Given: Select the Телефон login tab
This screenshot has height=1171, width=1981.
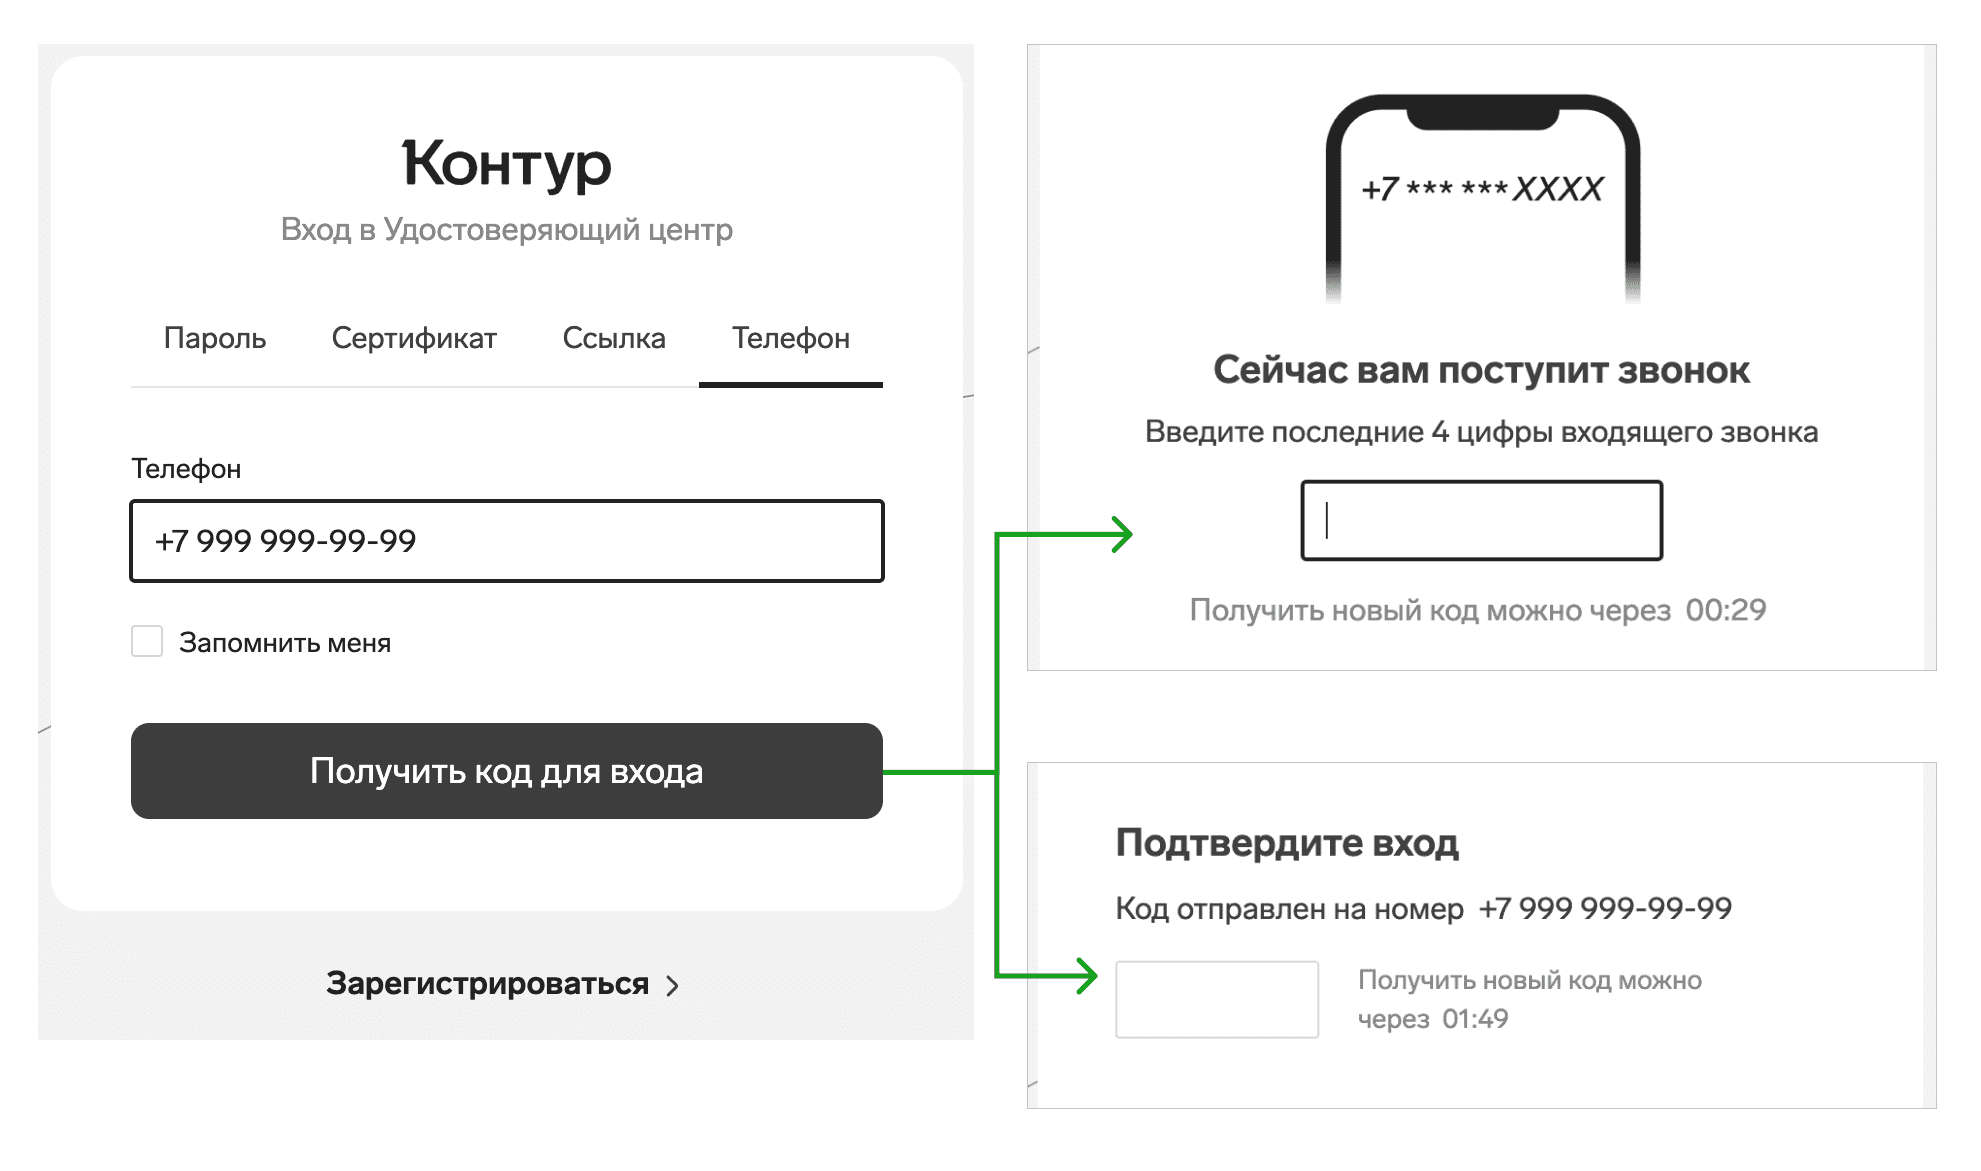Looking at the screenshot, I should tap(788, 335).
